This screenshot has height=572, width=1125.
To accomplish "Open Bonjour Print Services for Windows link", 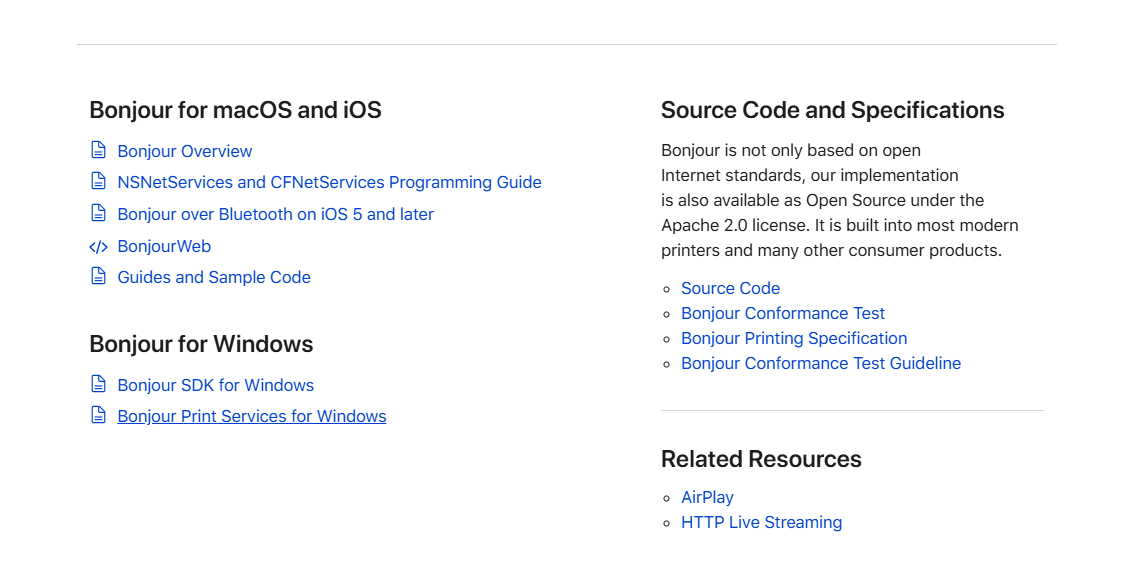I will [252, 416].
